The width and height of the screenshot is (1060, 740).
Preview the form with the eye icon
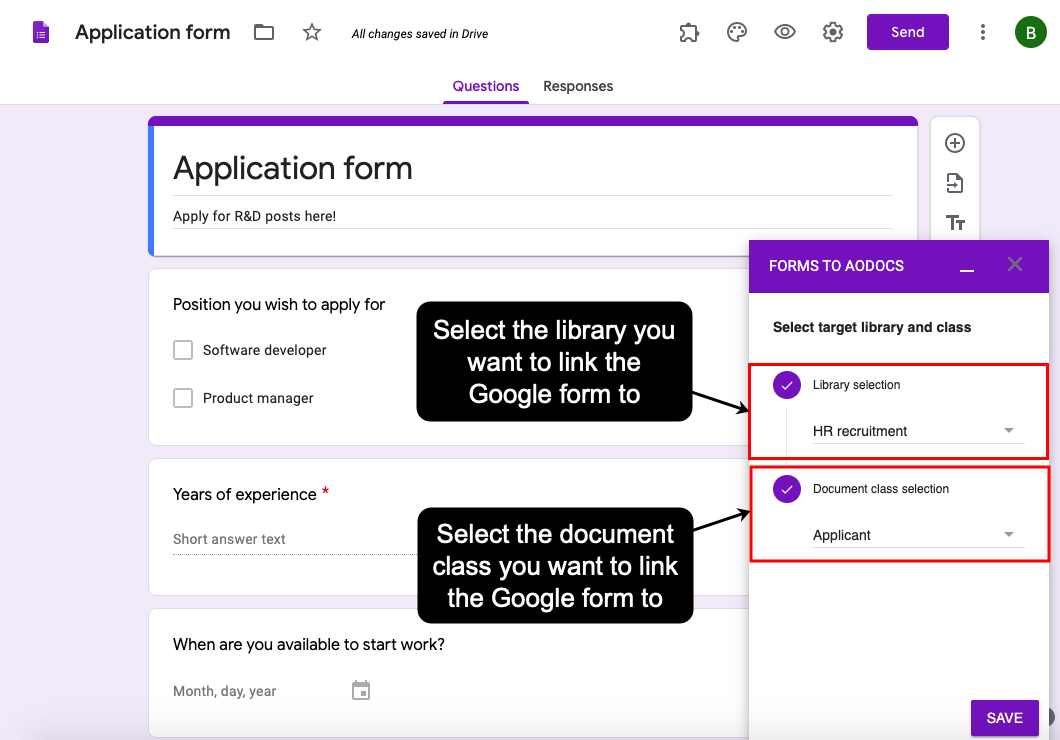(785, 32)
